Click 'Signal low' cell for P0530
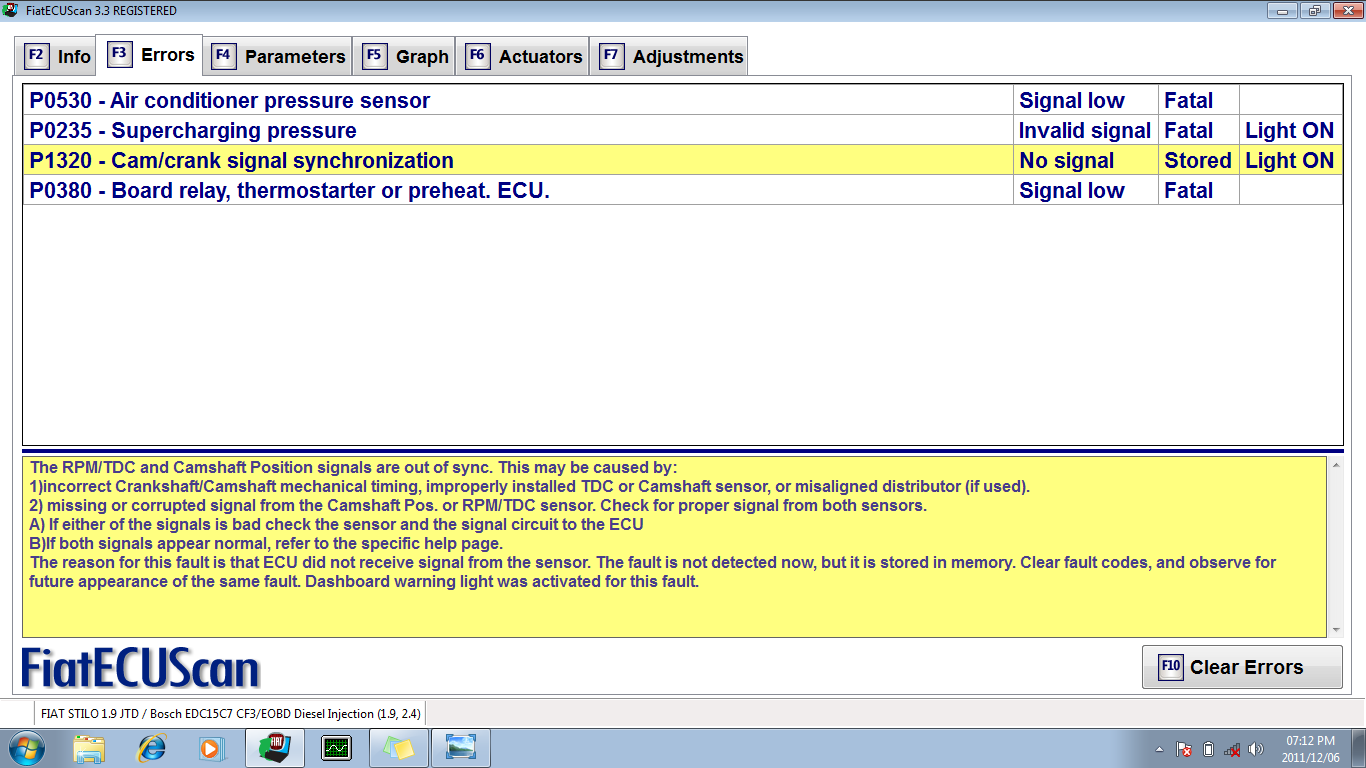 point(1086,100)
